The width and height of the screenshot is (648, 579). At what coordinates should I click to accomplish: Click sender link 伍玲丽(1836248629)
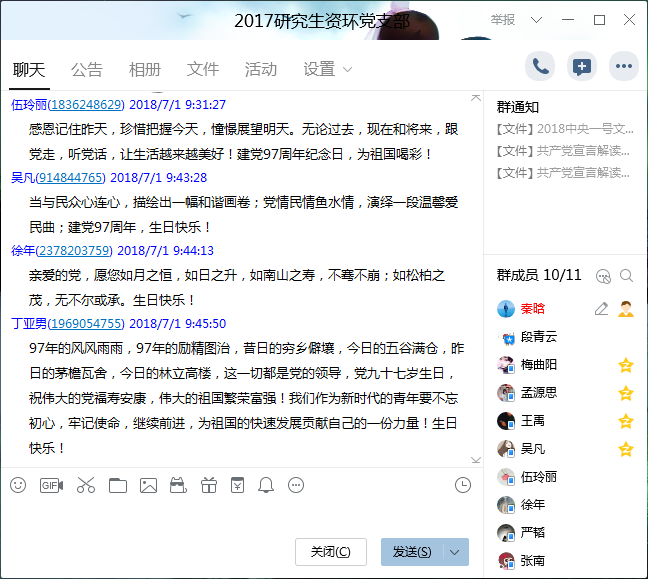(x=67, y=104)
